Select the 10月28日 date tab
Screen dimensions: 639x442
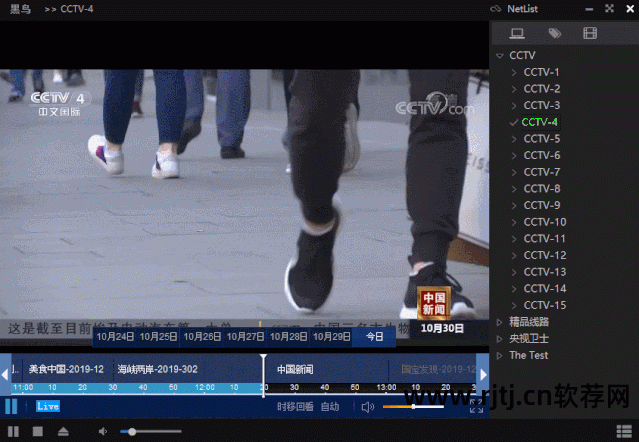[x=289, y=336]
